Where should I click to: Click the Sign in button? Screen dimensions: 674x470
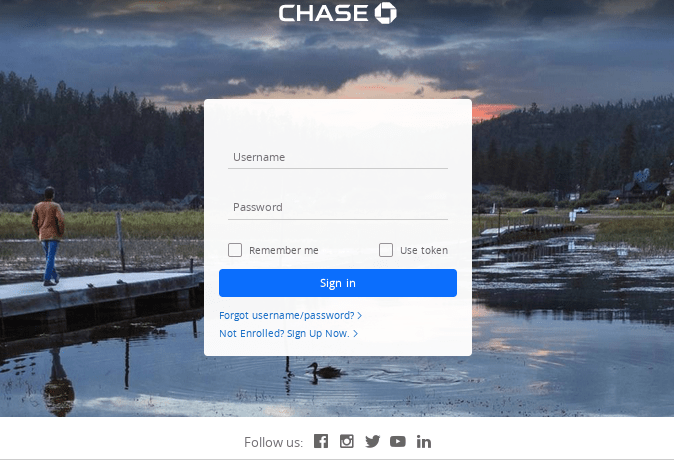click(338, 283)
